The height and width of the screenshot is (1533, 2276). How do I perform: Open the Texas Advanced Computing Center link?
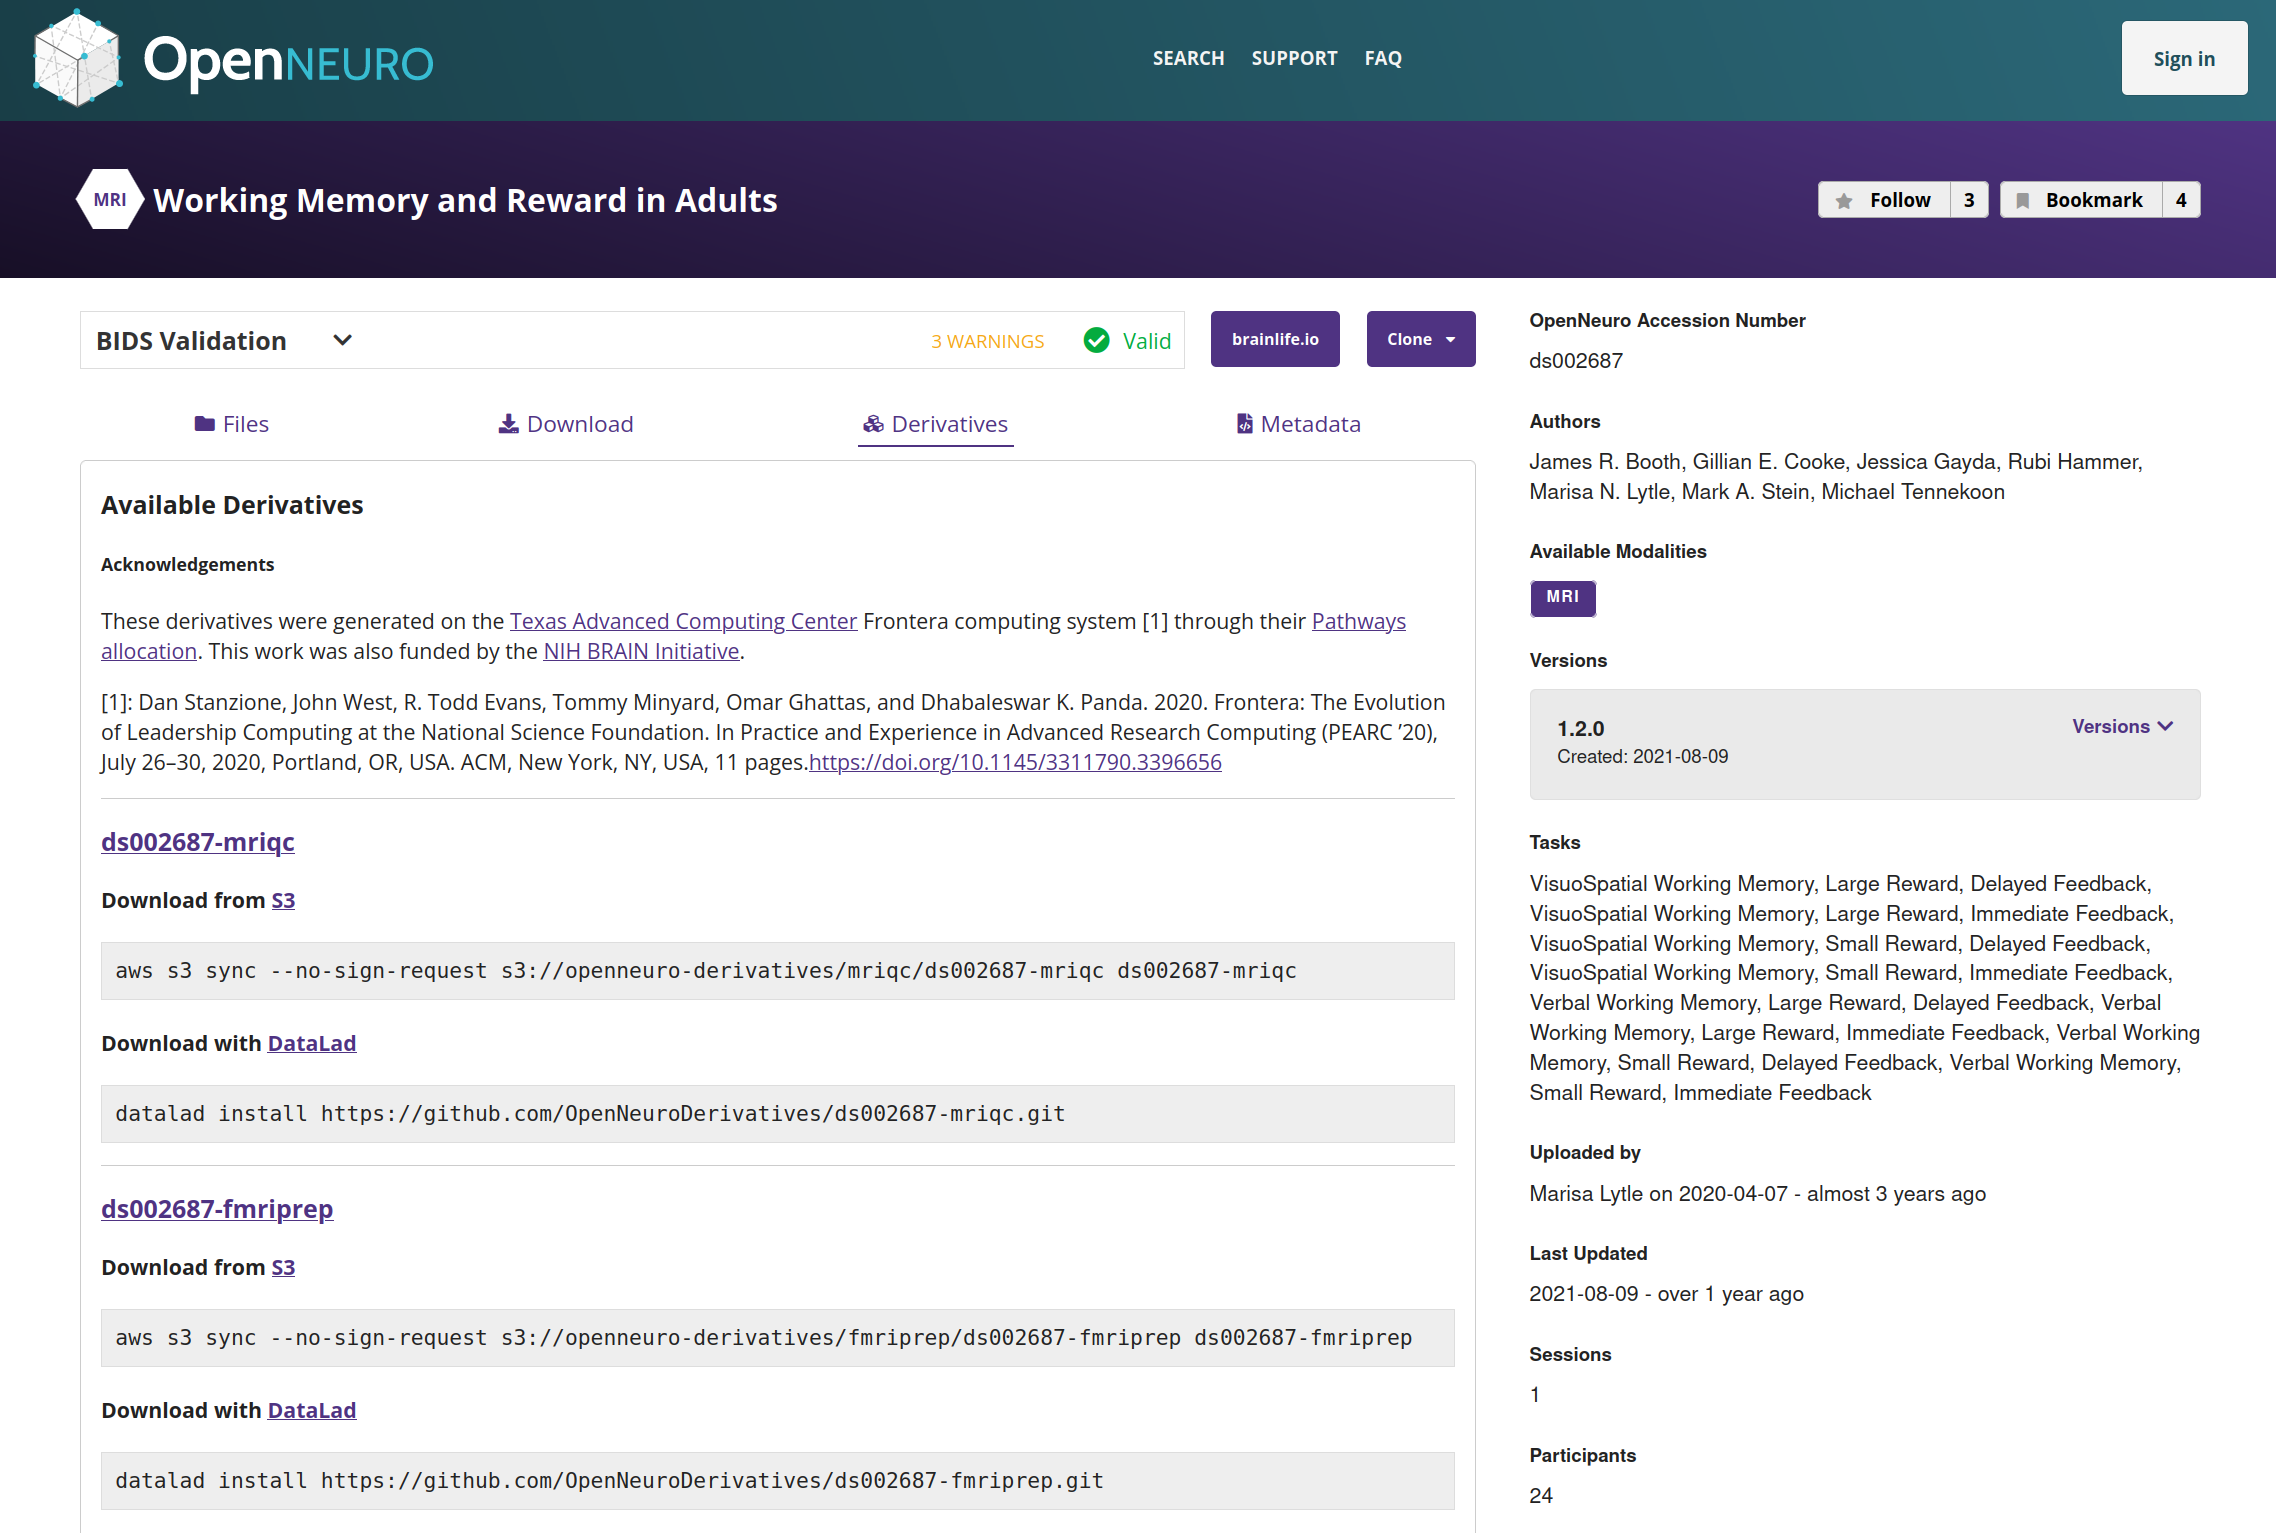pyautogui.click(x=683, y=621)
